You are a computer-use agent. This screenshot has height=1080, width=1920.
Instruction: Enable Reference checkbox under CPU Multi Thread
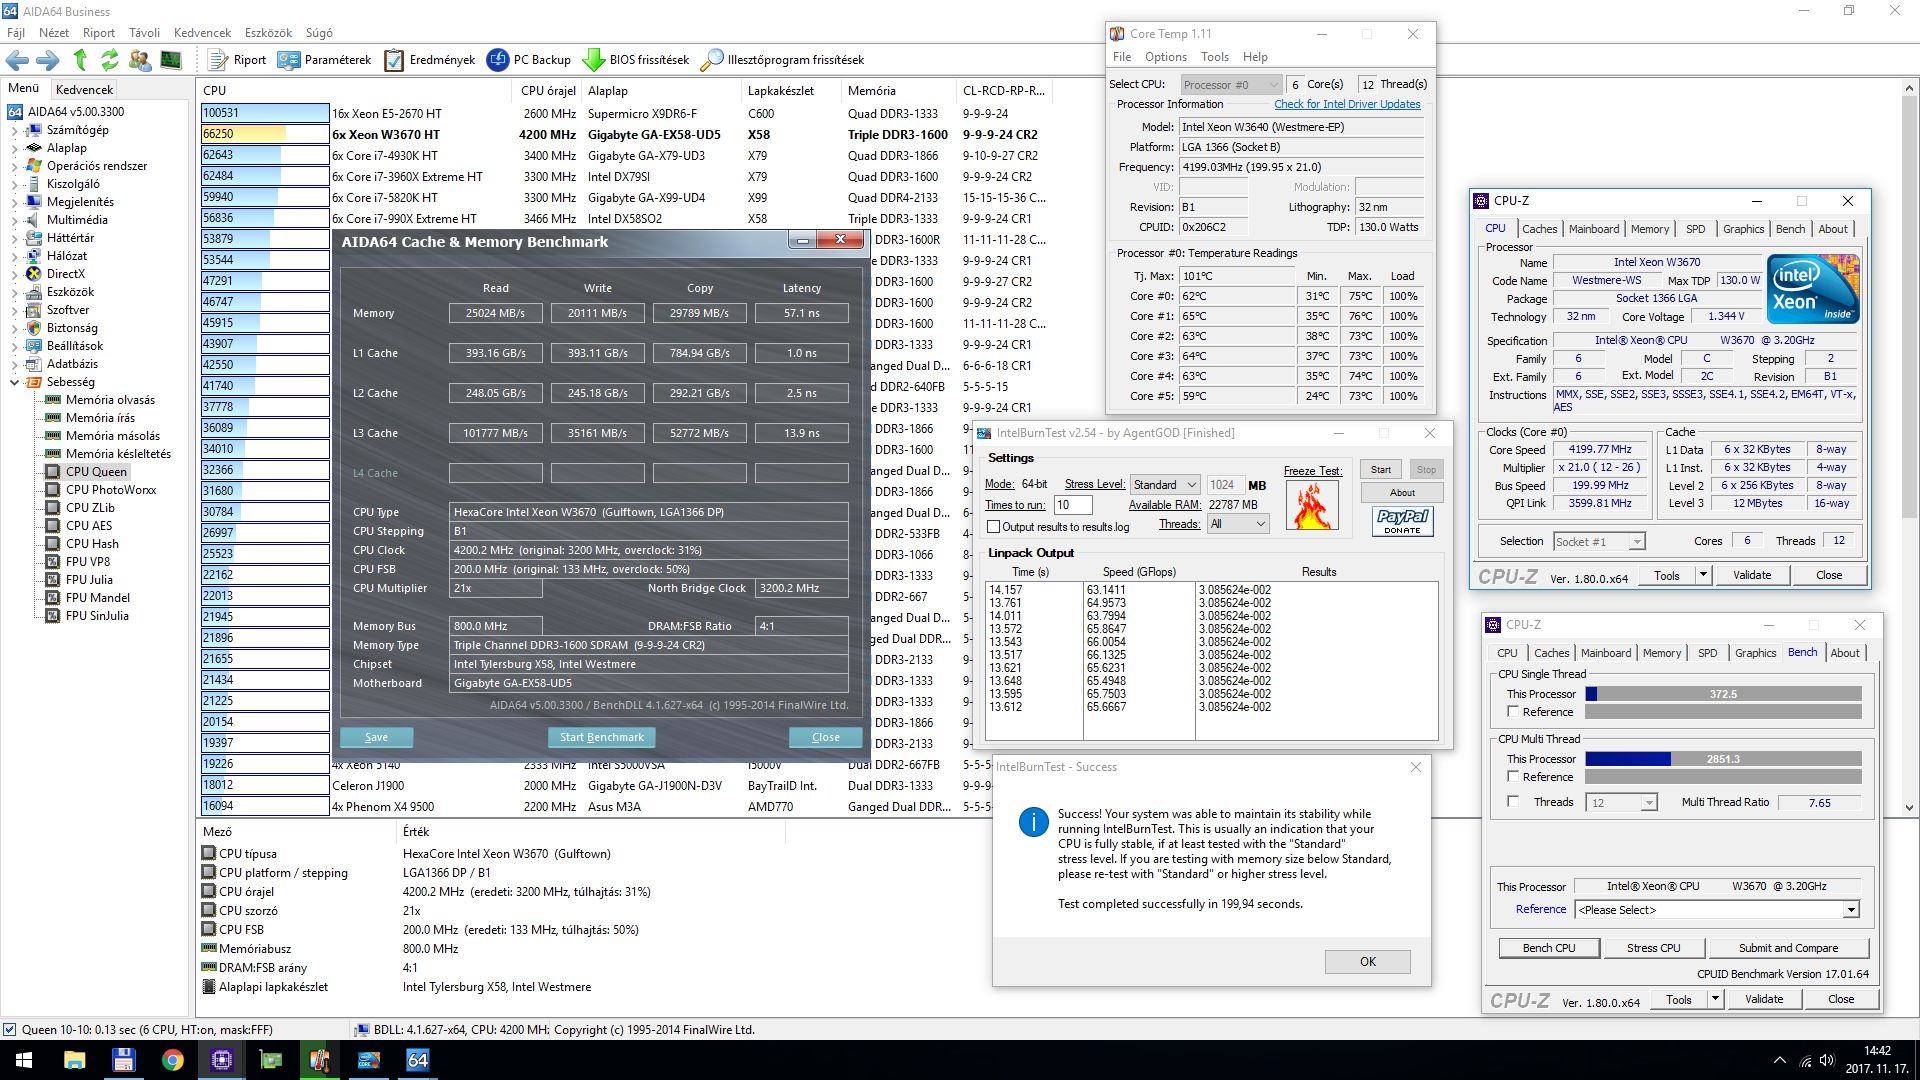click(1513, 776)
